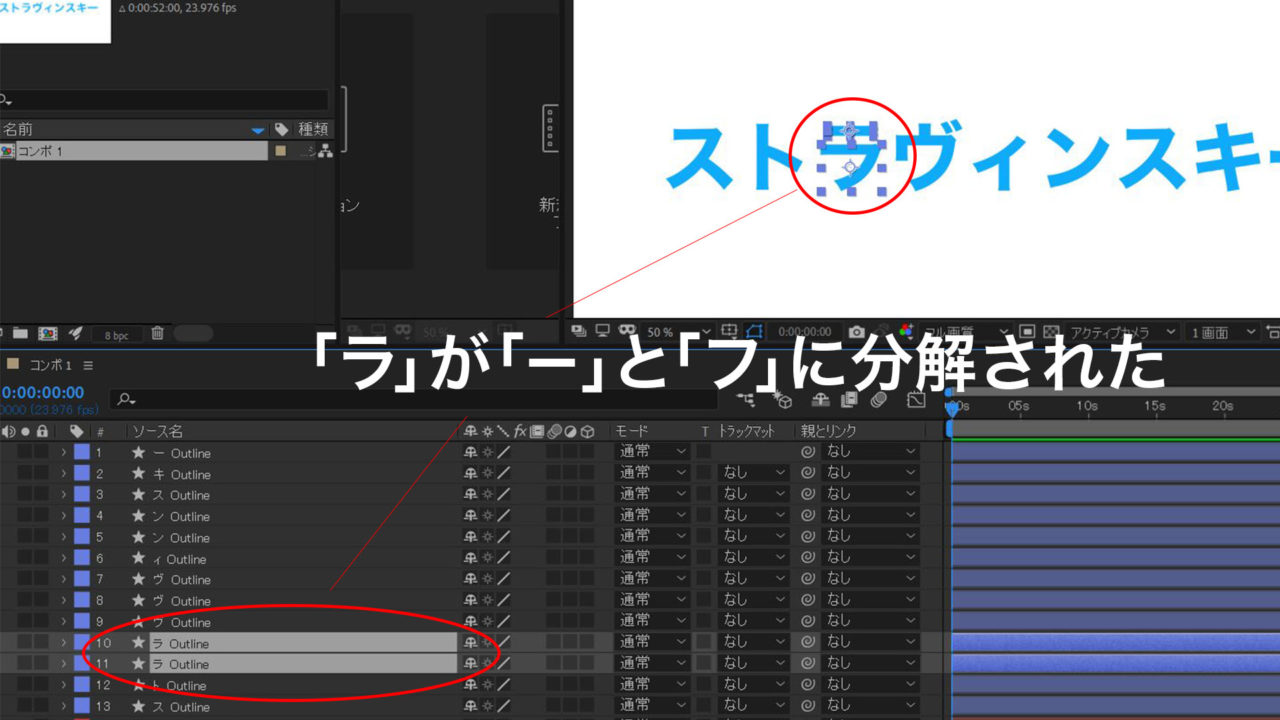This screenshot has width=1280, height=720.
Task: Toggle shy switch on layer 12
Action: pos(471,685)
